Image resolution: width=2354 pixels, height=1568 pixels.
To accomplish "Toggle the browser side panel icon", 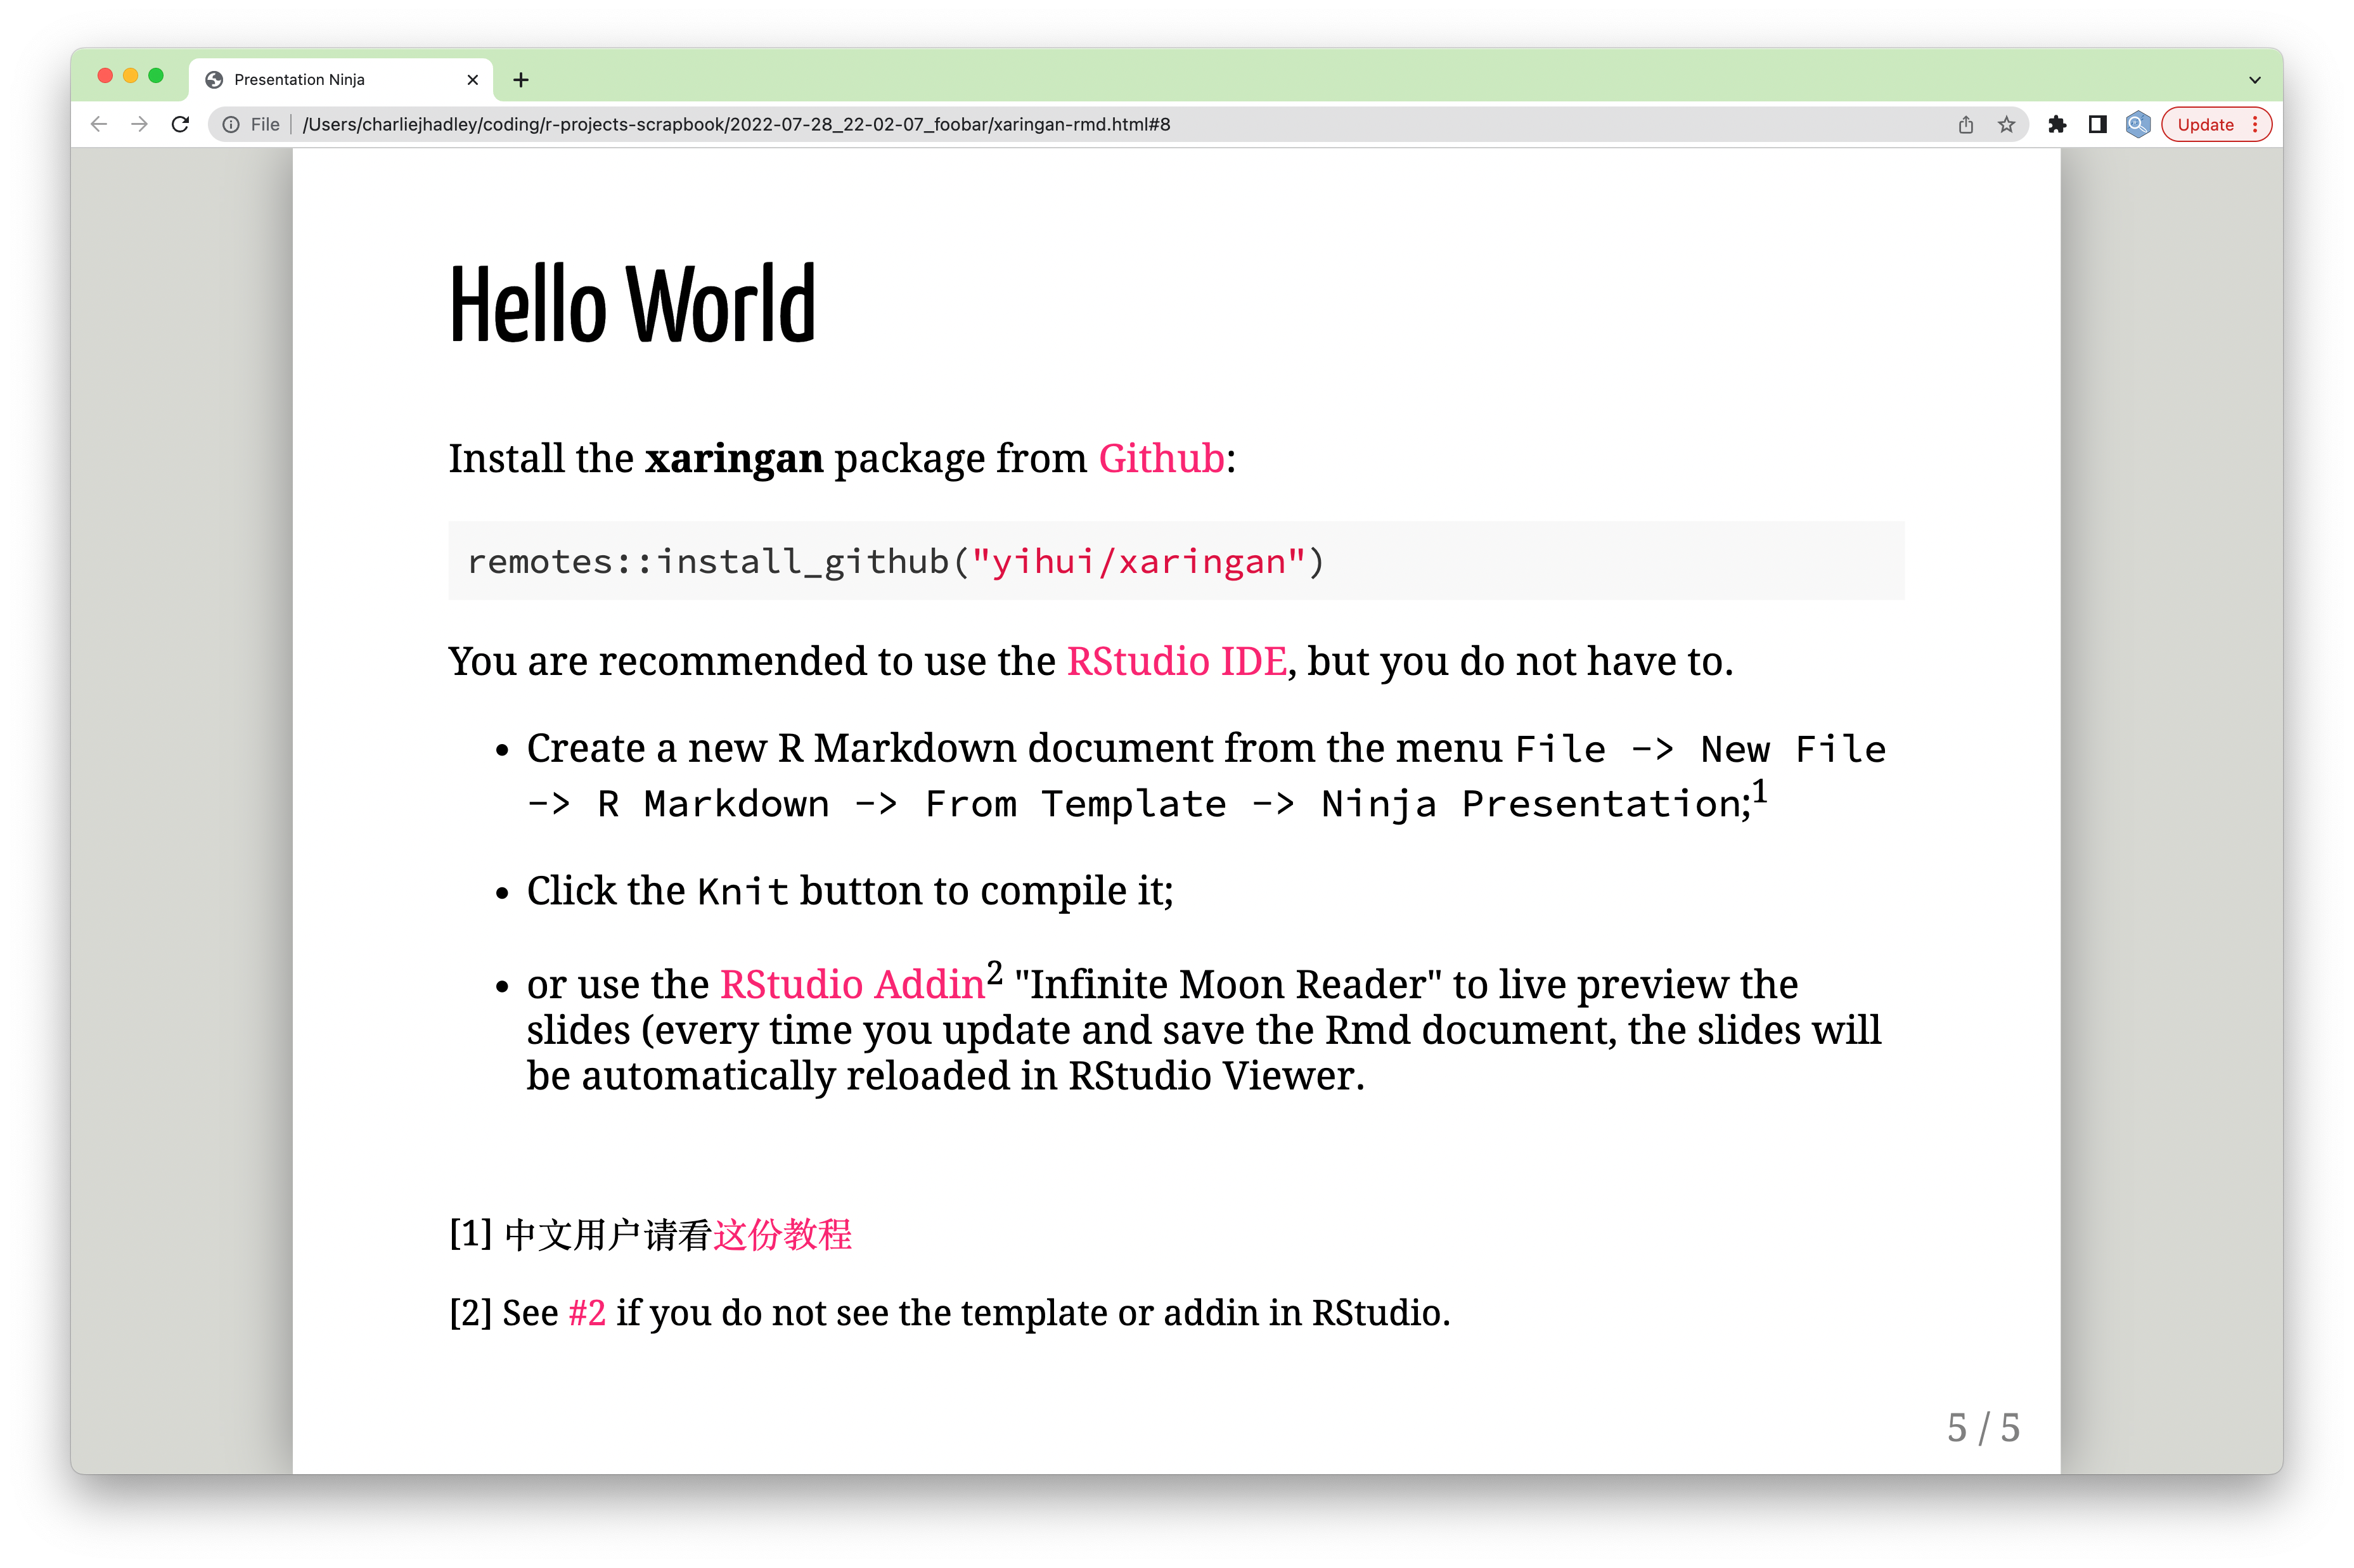I will click(x=2097, y=124).
